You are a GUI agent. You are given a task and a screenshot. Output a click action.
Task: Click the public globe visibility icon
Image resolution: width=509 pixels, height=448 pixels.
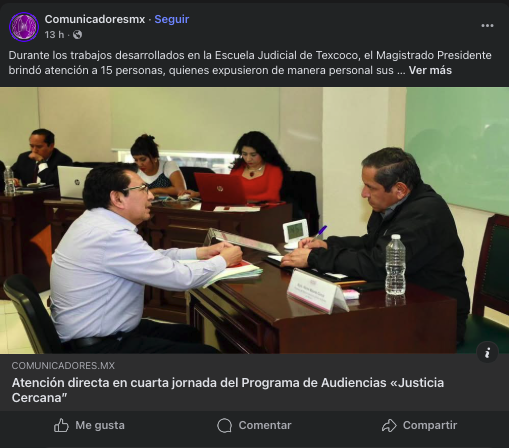[77, 35]
